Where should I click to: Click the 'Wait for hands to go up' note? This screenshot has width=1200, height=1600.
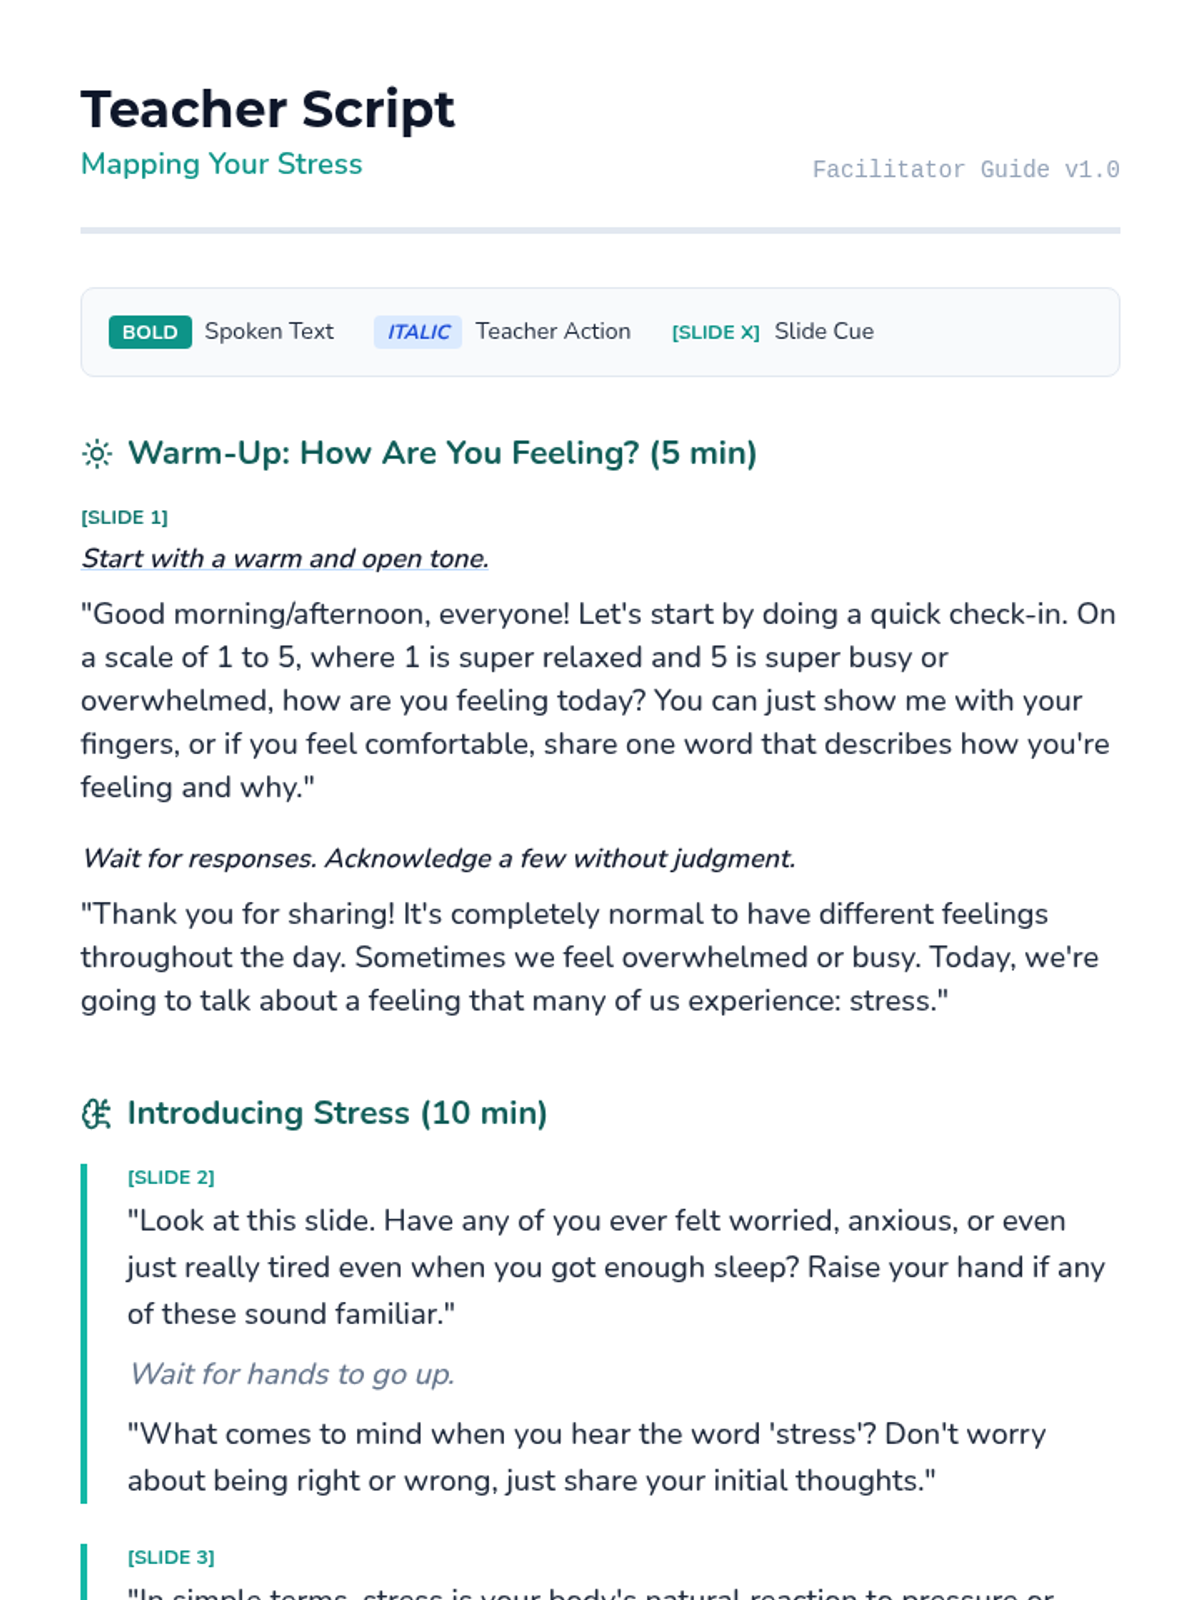point(292,1374)
